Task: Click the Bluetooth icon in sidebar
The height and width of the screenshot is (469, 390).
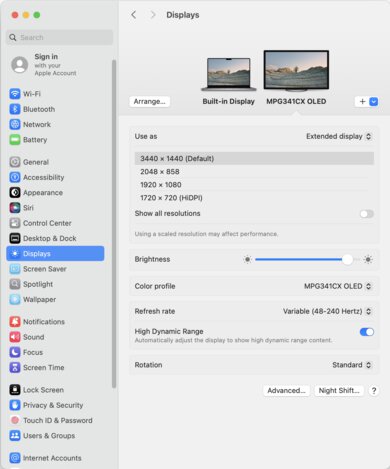Action: [x=15, y=109]
